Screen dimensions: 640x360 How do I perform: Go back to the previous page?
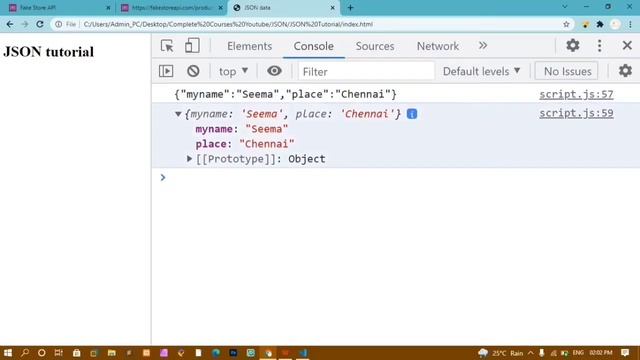[10, 24]
